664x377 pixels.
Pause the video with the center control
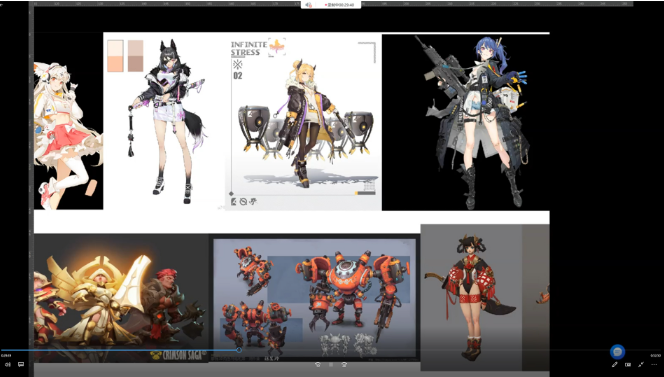[331, 364]
